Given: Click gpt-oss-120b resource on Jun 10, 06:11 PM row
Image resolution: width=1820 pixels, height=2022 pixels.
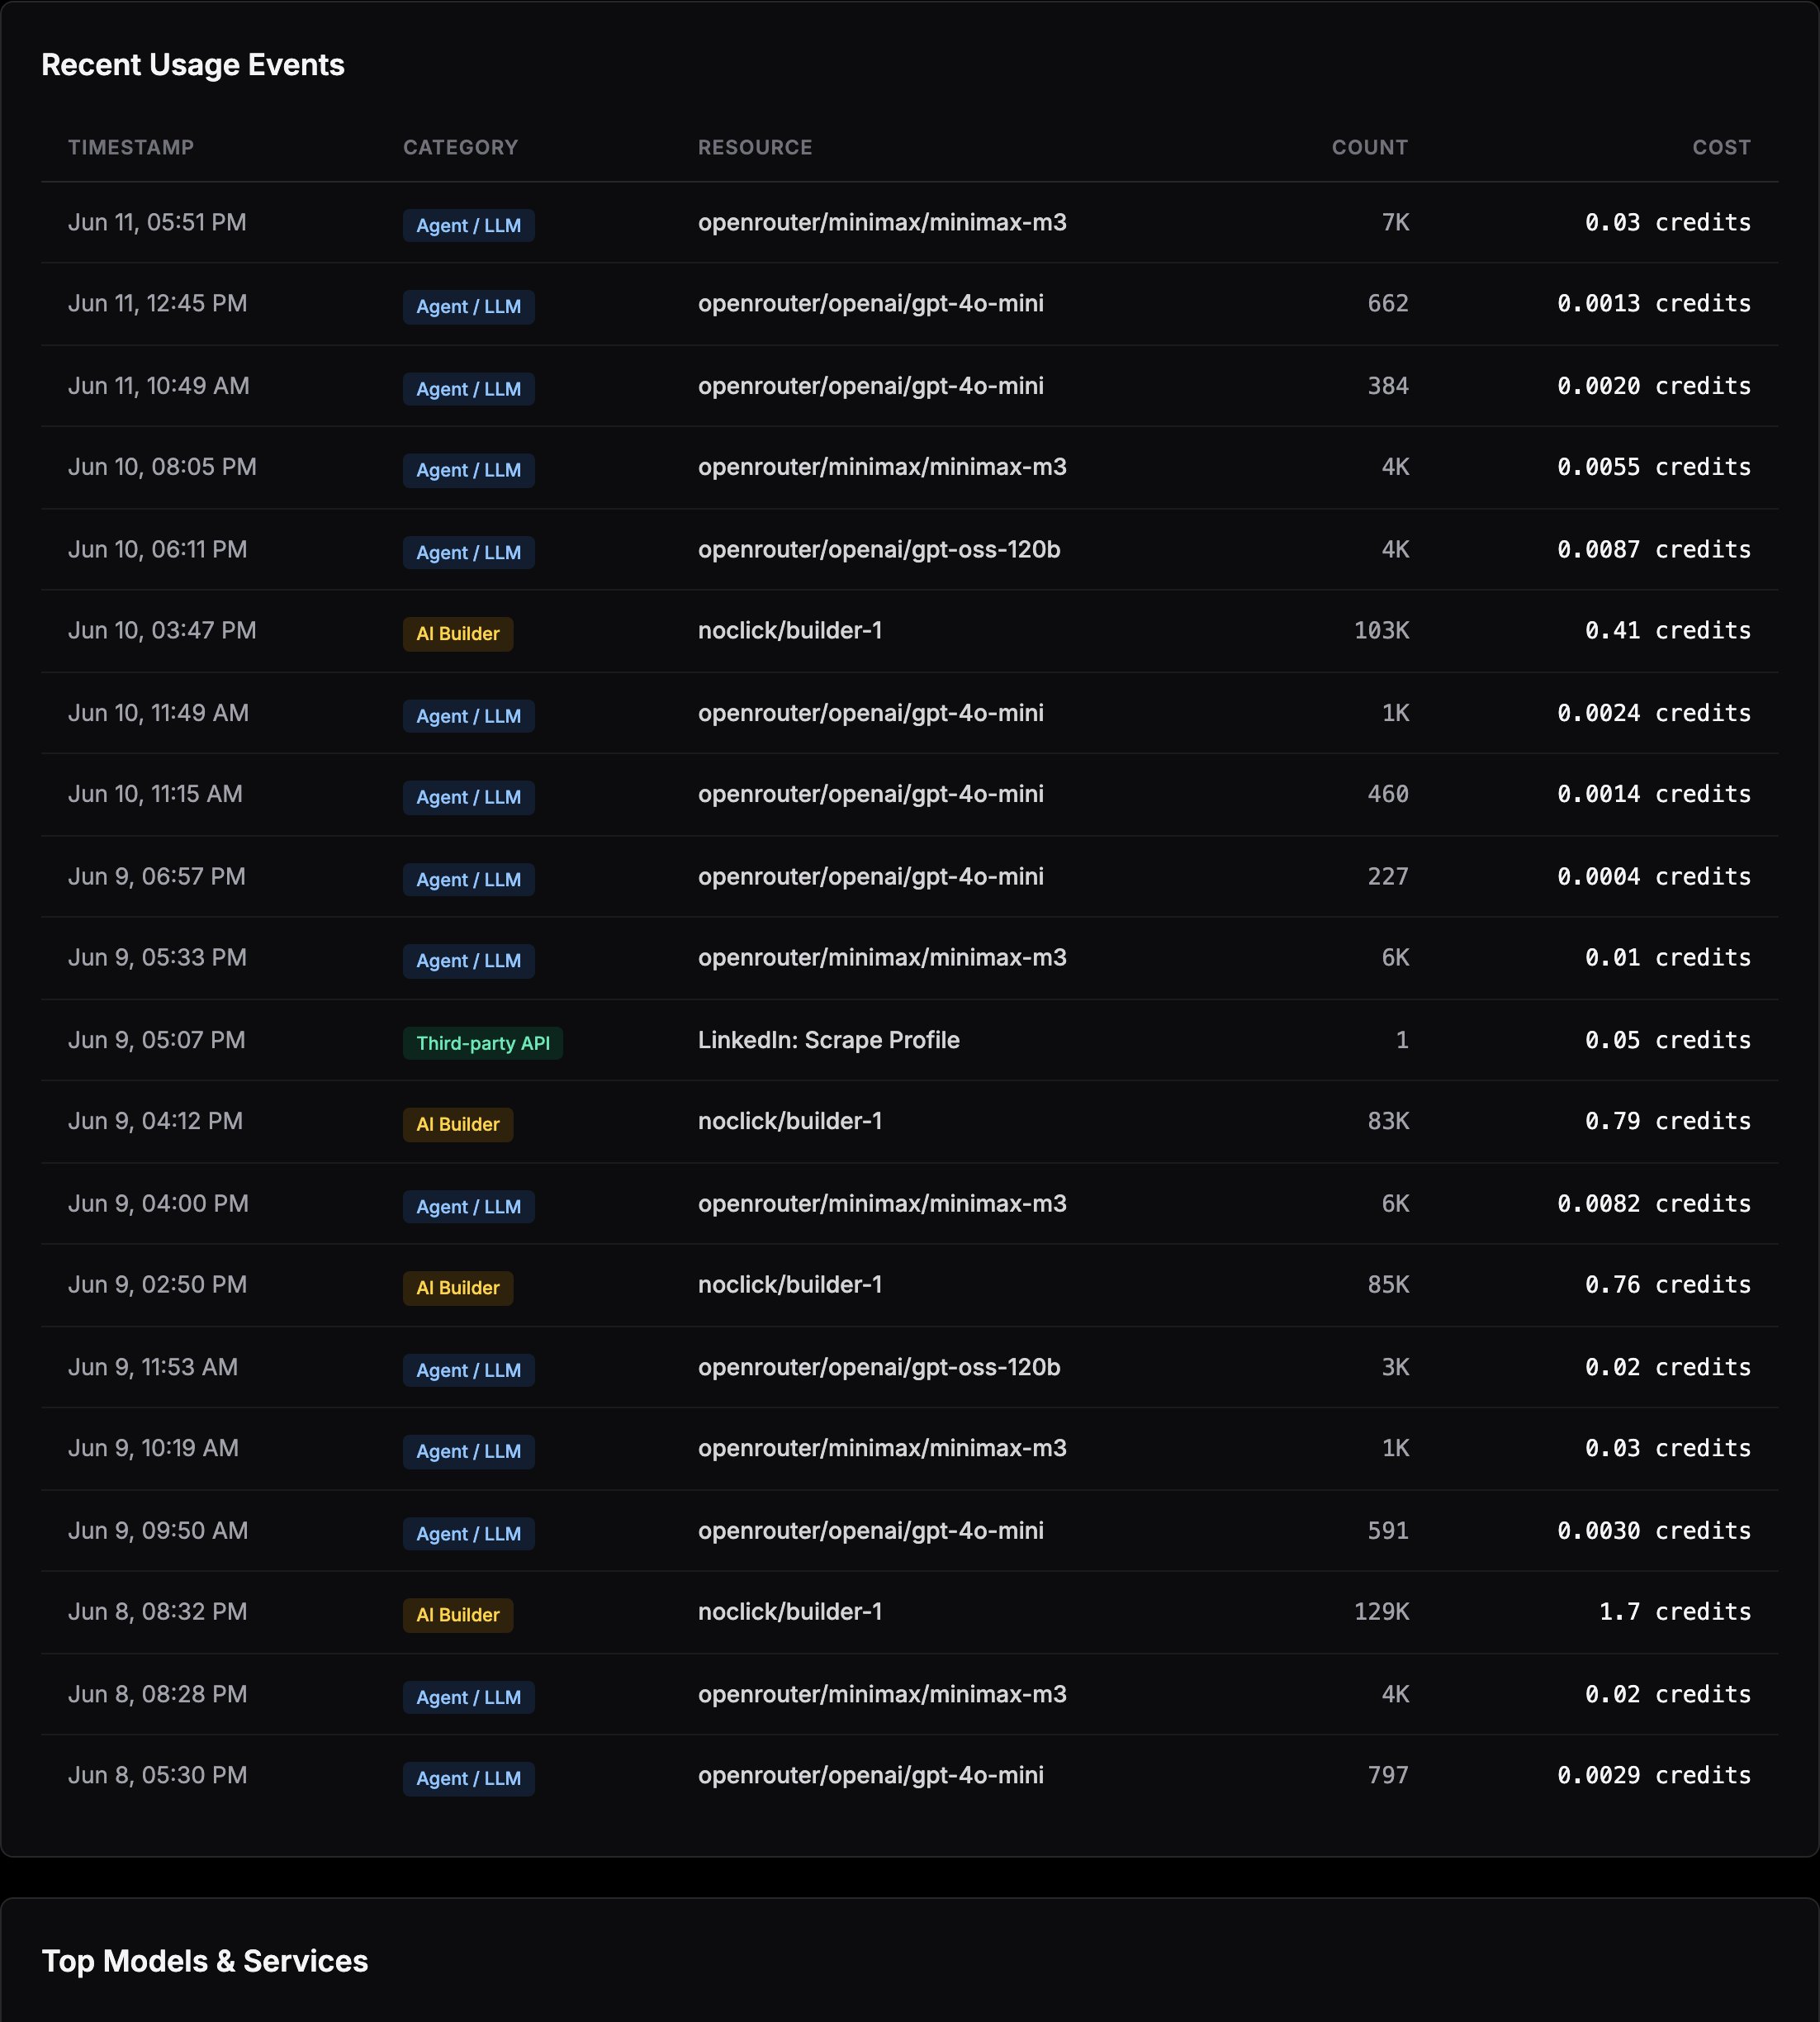Looking at the screenshot, I should (879, 549).
